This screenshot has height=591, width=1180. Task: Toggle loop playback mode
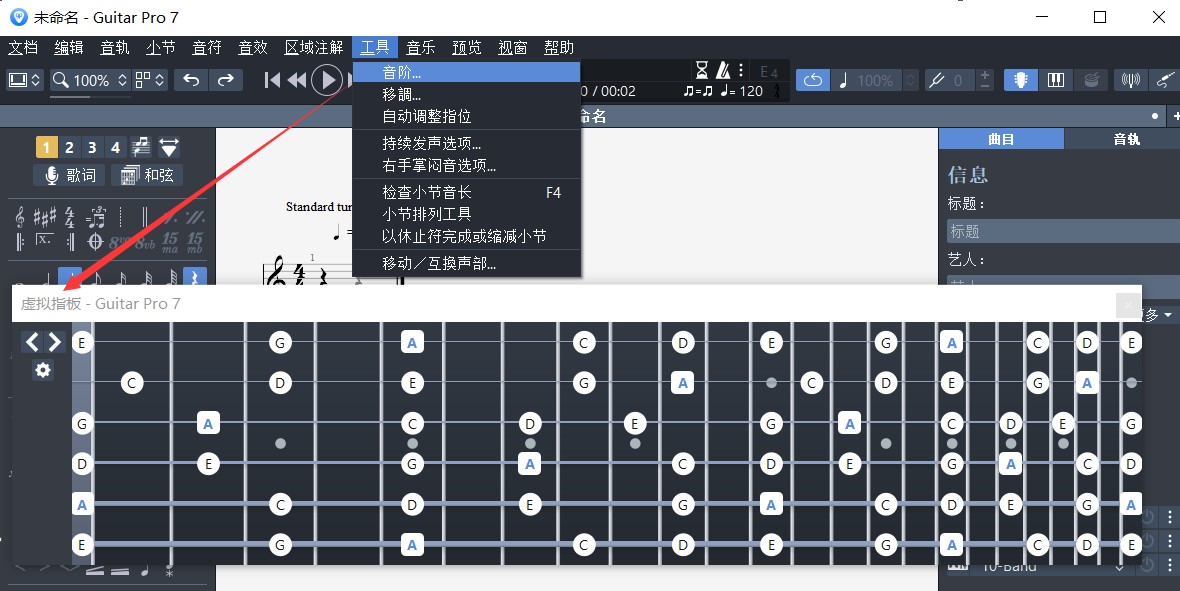(x=813, y=80)
